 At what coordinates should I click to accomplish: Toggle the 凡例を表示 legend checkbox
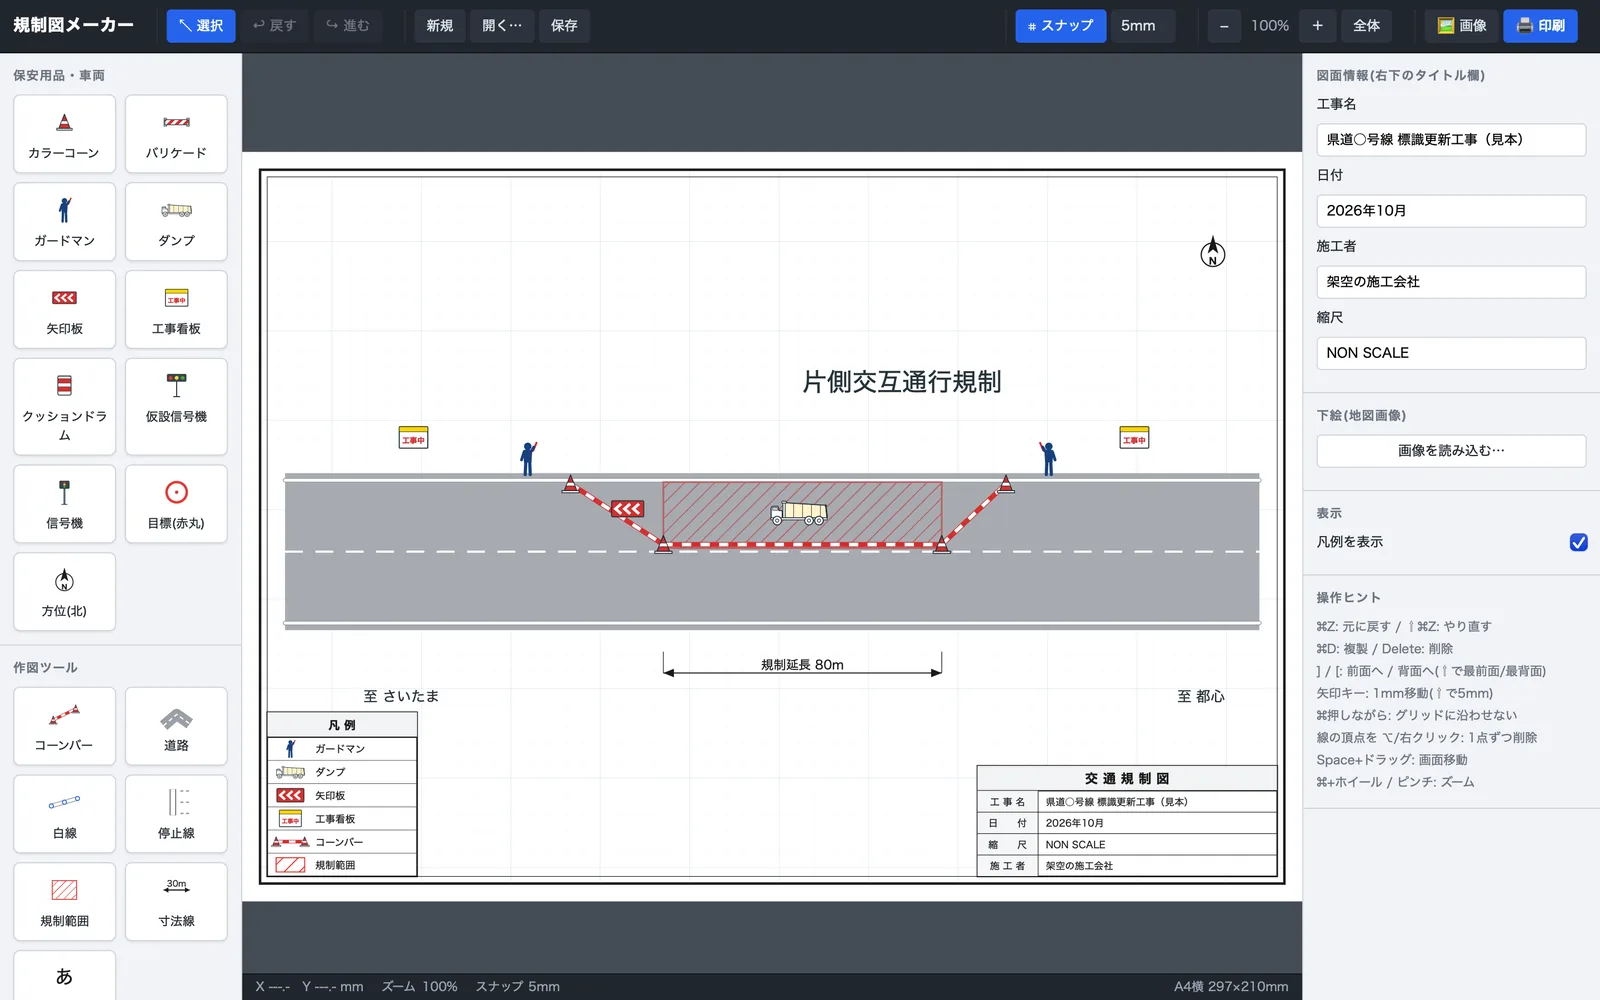pos(1579,542)
